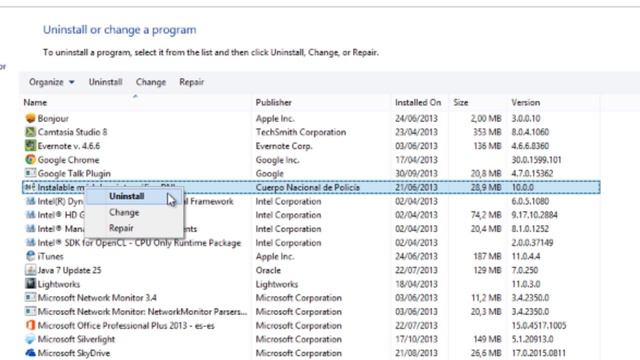
Task: Select the Bonjour program name
Action: 53,118
